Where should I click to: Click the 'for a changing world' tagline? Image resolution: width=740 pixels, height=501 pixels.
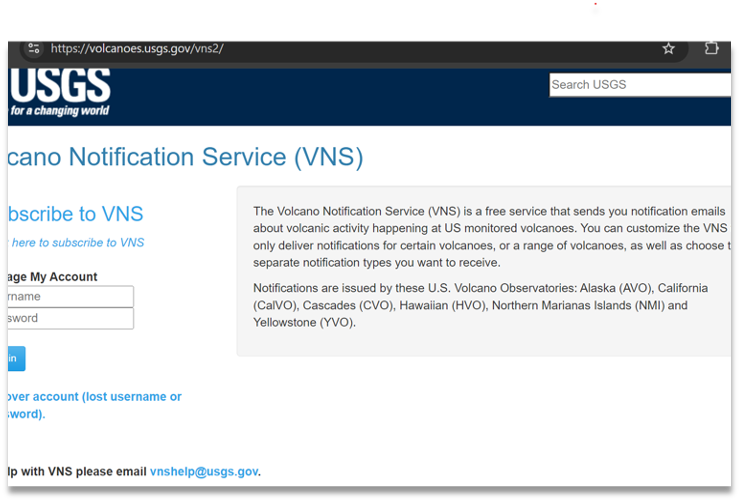click(x=59, y=111)
